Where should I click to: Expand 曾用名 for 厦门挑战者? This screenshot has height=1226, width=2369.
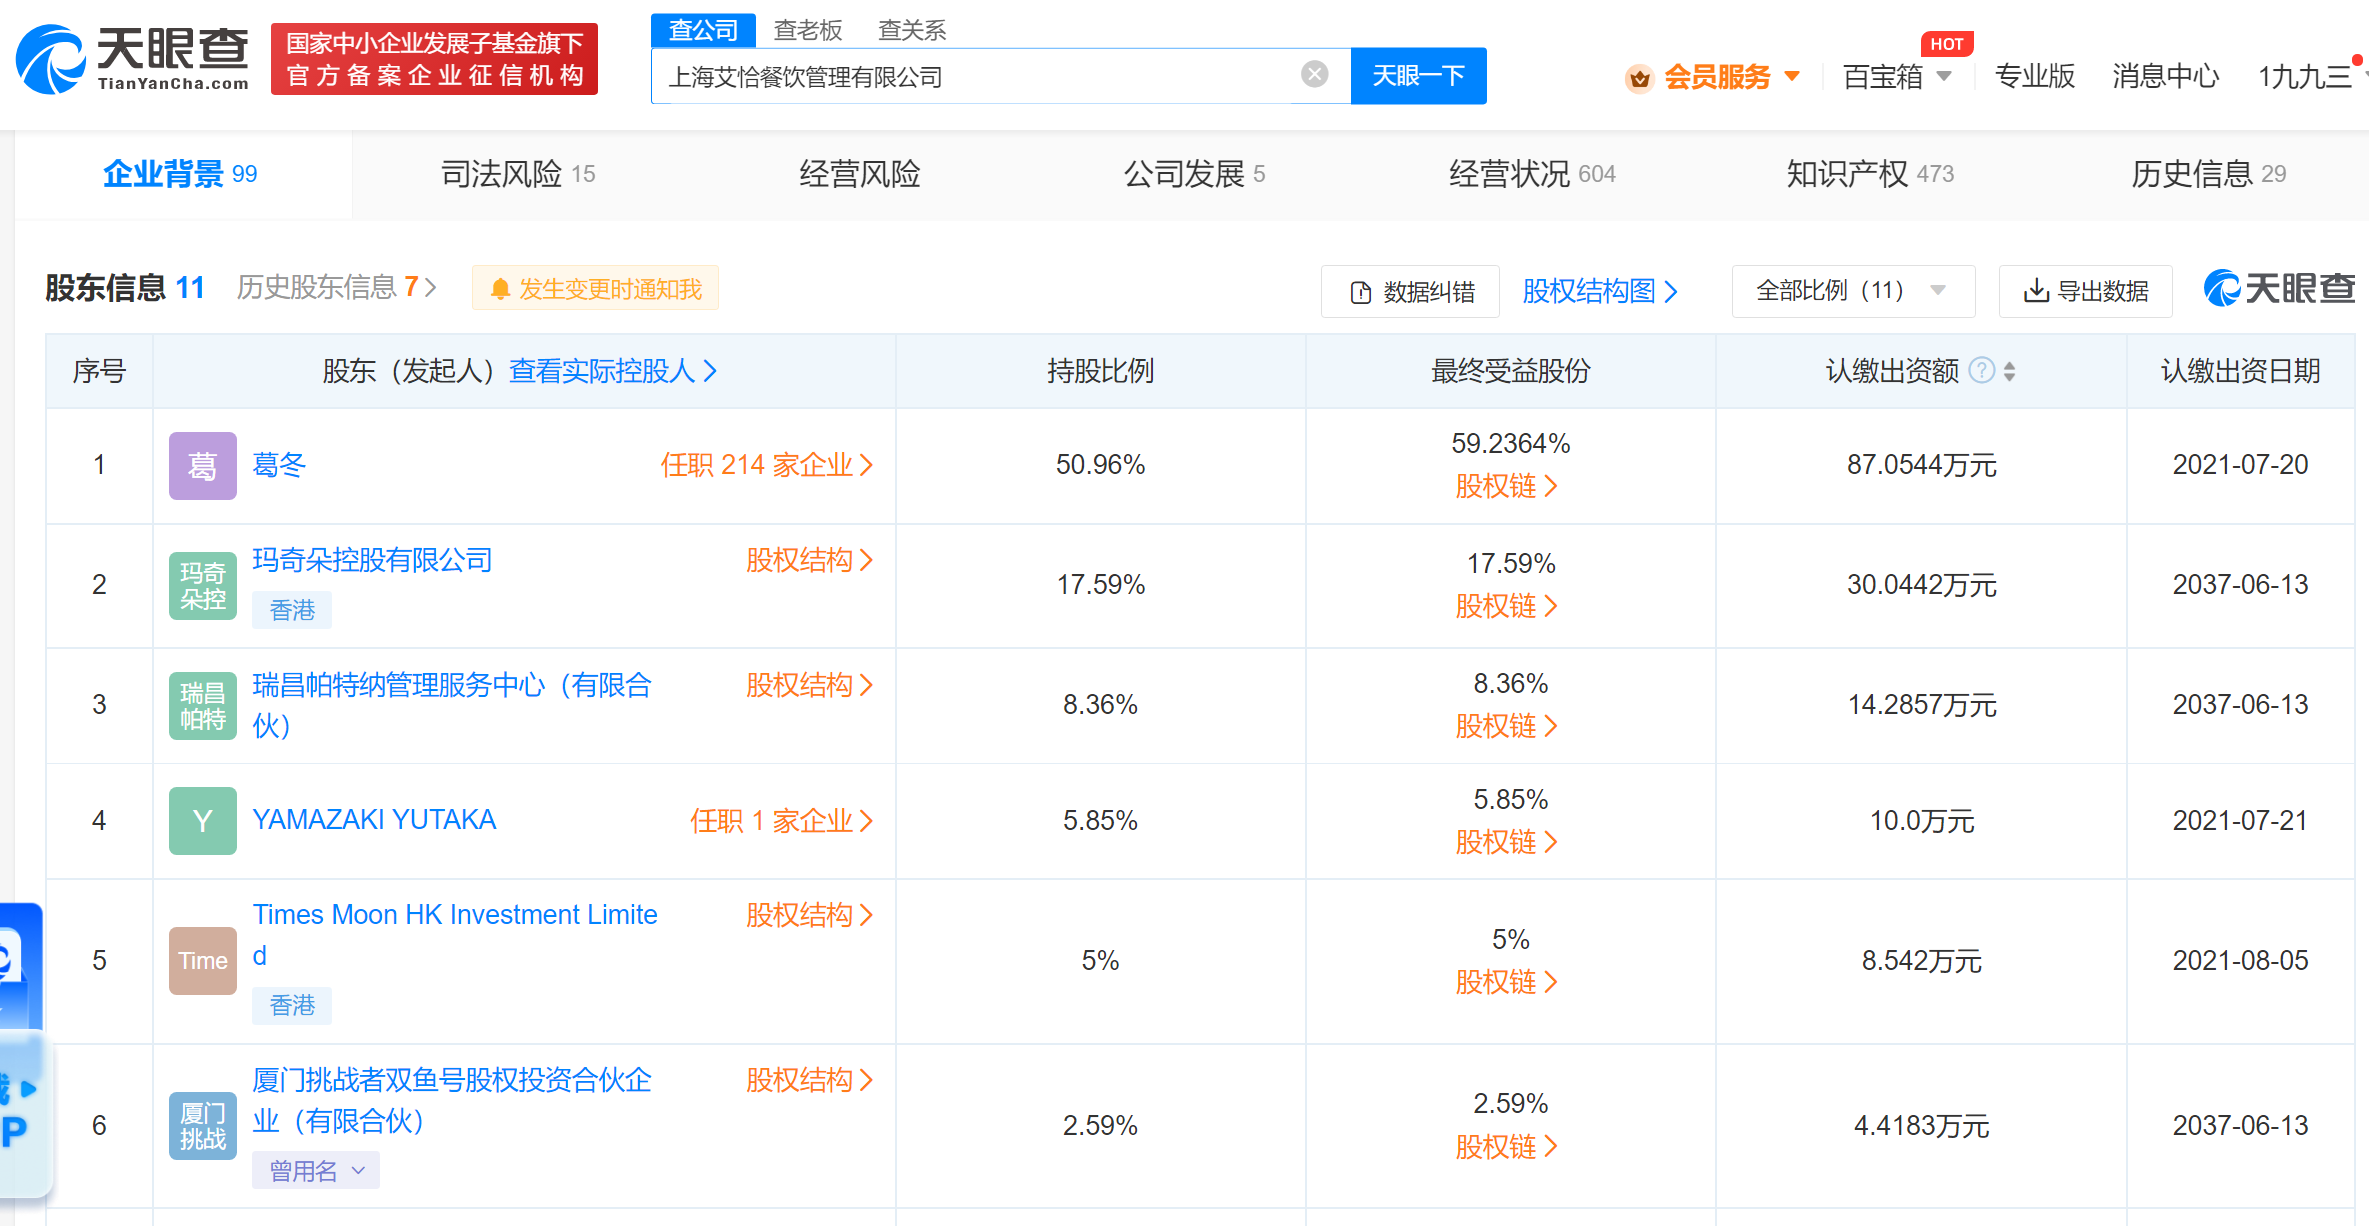click(x=316, y=1170)
